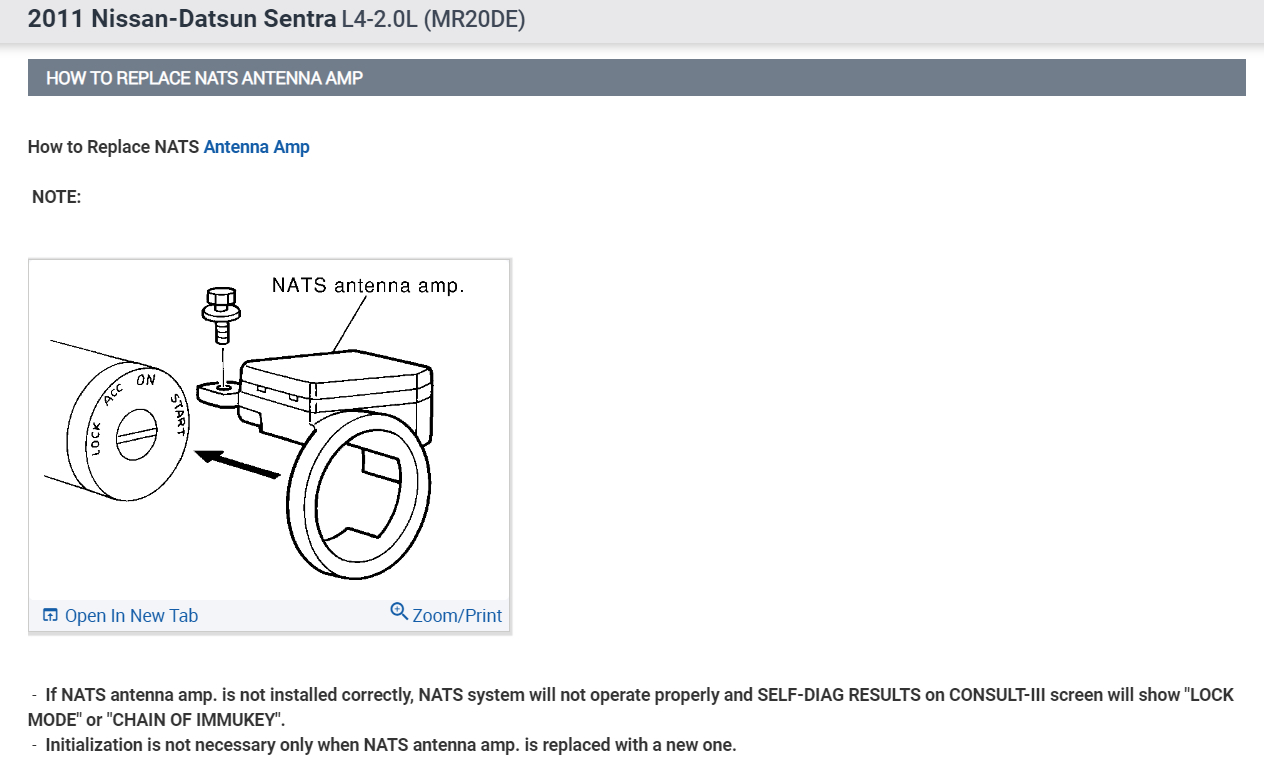Image resolution: width=1264 pixels, height=783 pixels.
Task: Click the Open In New Tab link text
Action: click(x=131, y=616)
